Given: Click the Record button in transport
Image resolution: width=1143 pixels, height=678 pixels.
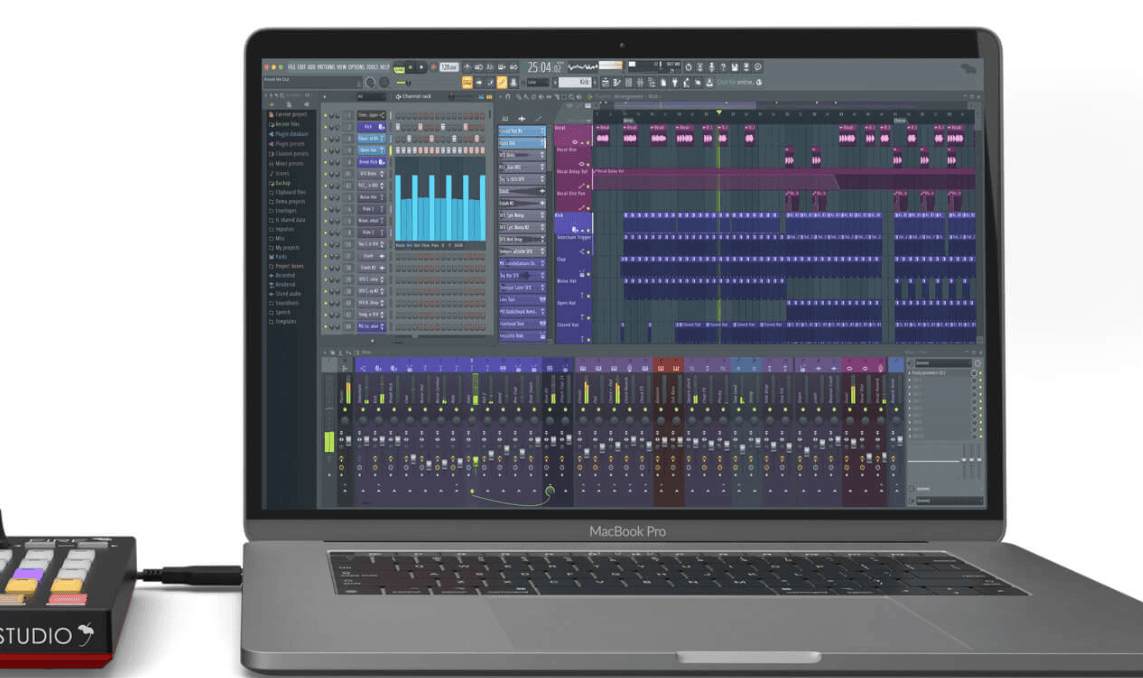Looking at the screenshot, I should (434, 67).
